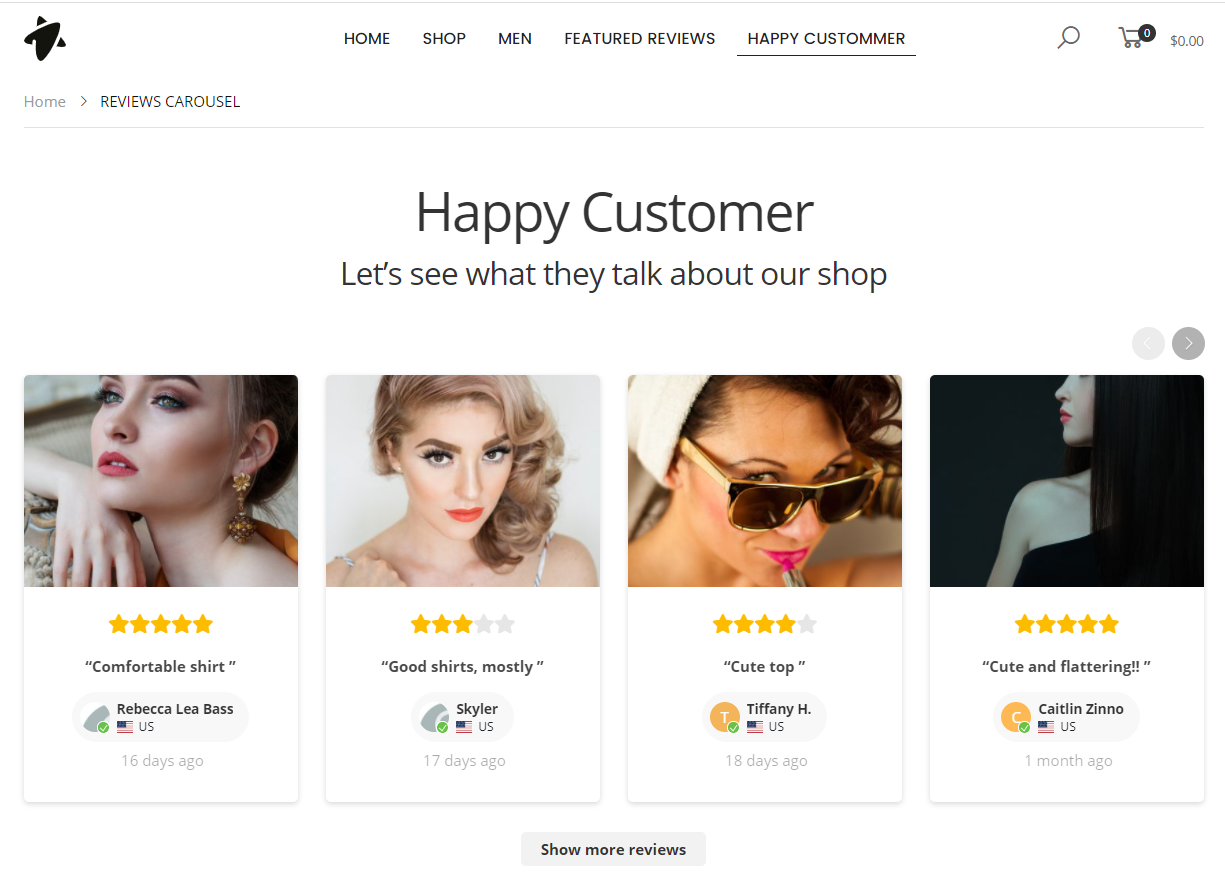The width and height of the screenshot is (1225, 874).
Task: Click Tiffany H.'s orange avatar icon
Action: coord(724,717)
